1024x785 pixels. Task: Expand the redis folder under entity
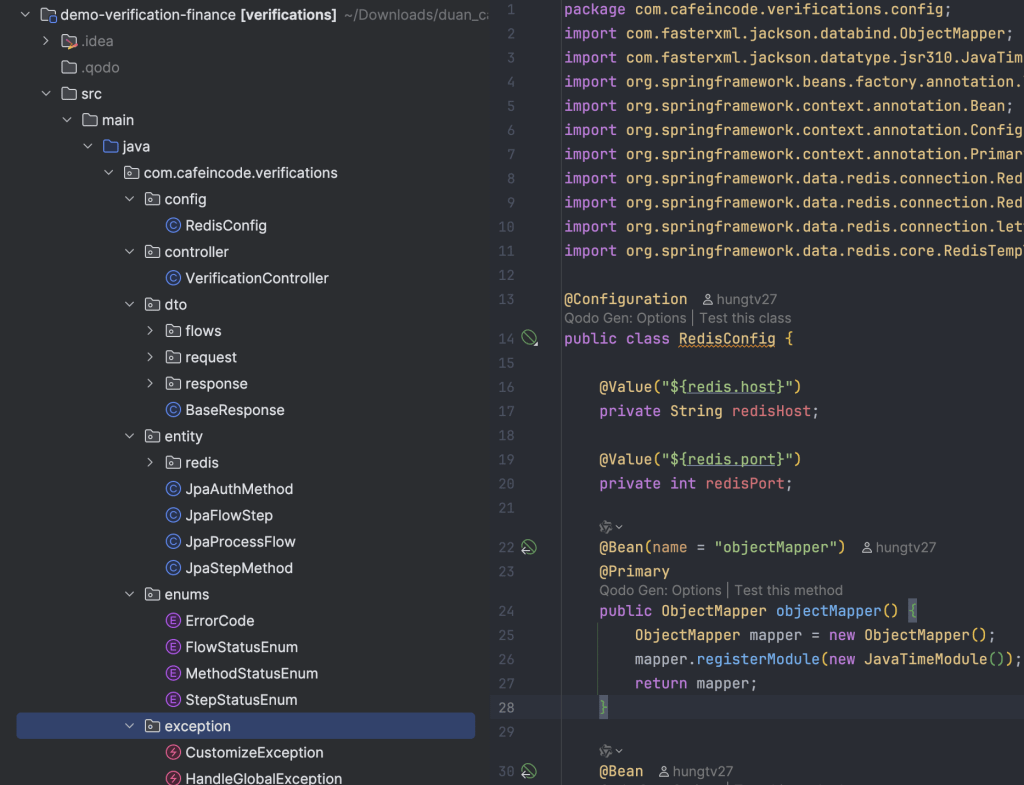(150, 462)
